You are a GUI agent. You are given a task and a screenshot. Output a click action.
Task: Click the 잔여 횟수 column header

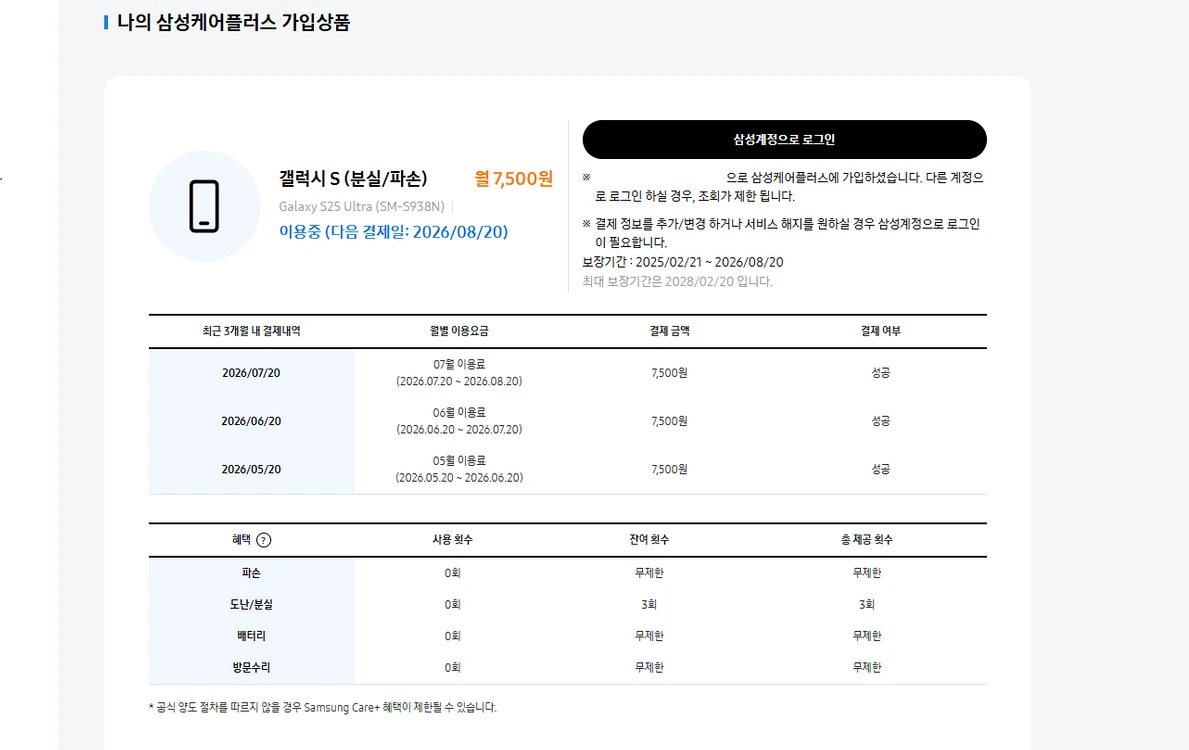point(649,540)
